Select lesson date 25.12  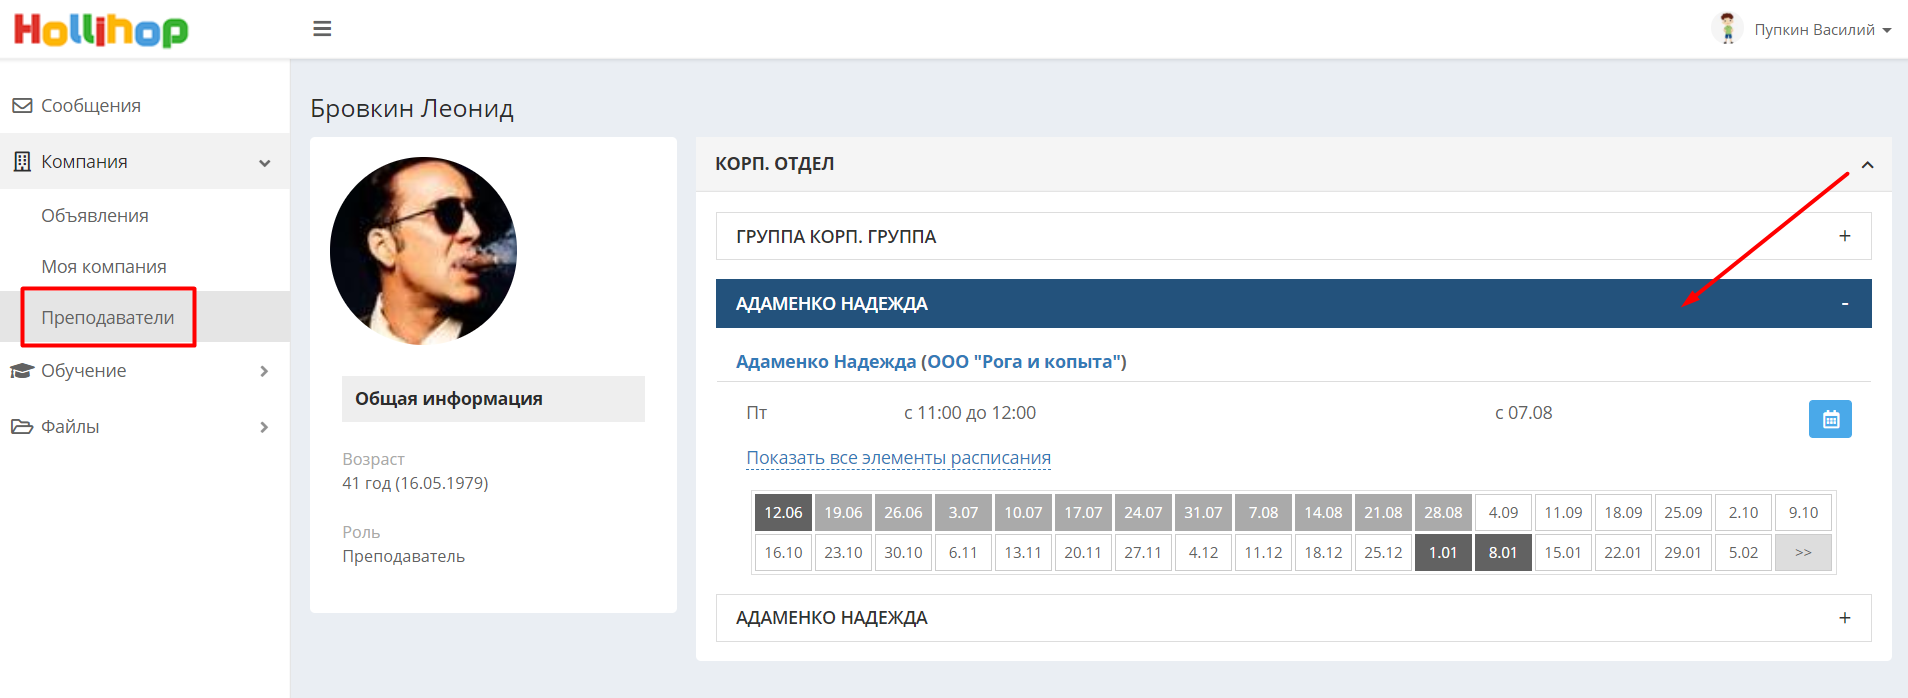coord(1383,553)
